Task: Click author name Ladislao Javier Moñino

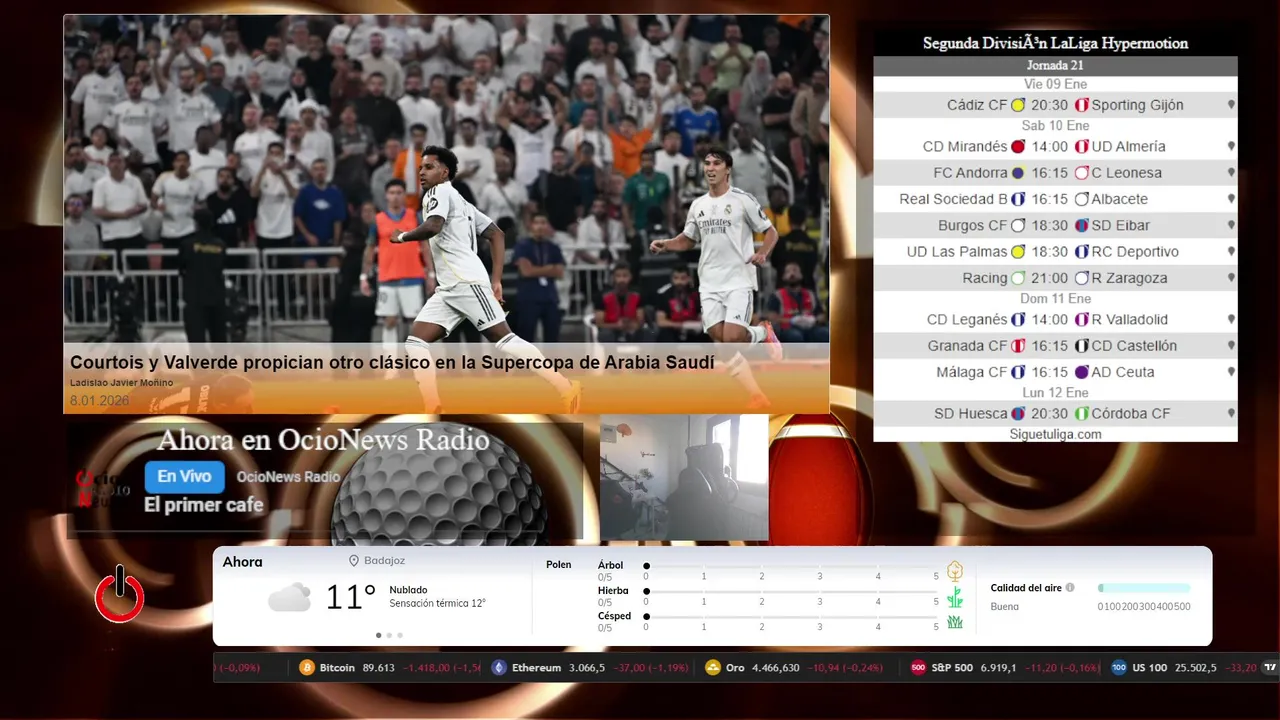Action: [x=121, y=383]
